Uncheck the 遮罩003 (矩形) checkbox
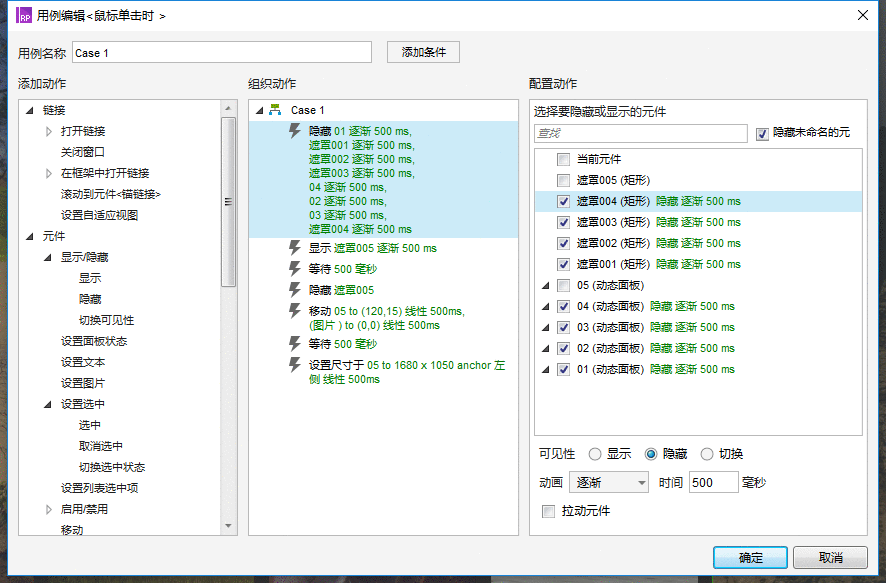Image resolution: width=886 pixels, height=583 pixels. click(563, 222)
